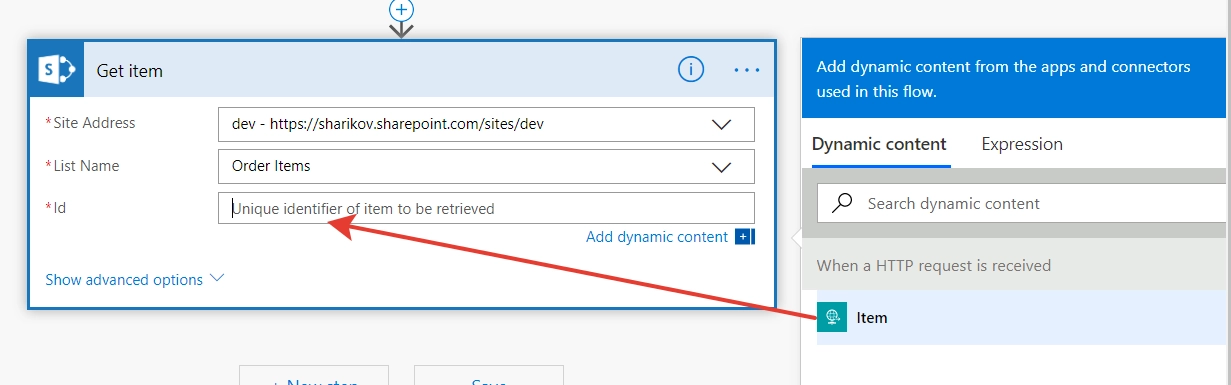Click 'When a HTTP request is received' header
This screenshot has height=385, width=1231.
point(934,266)
